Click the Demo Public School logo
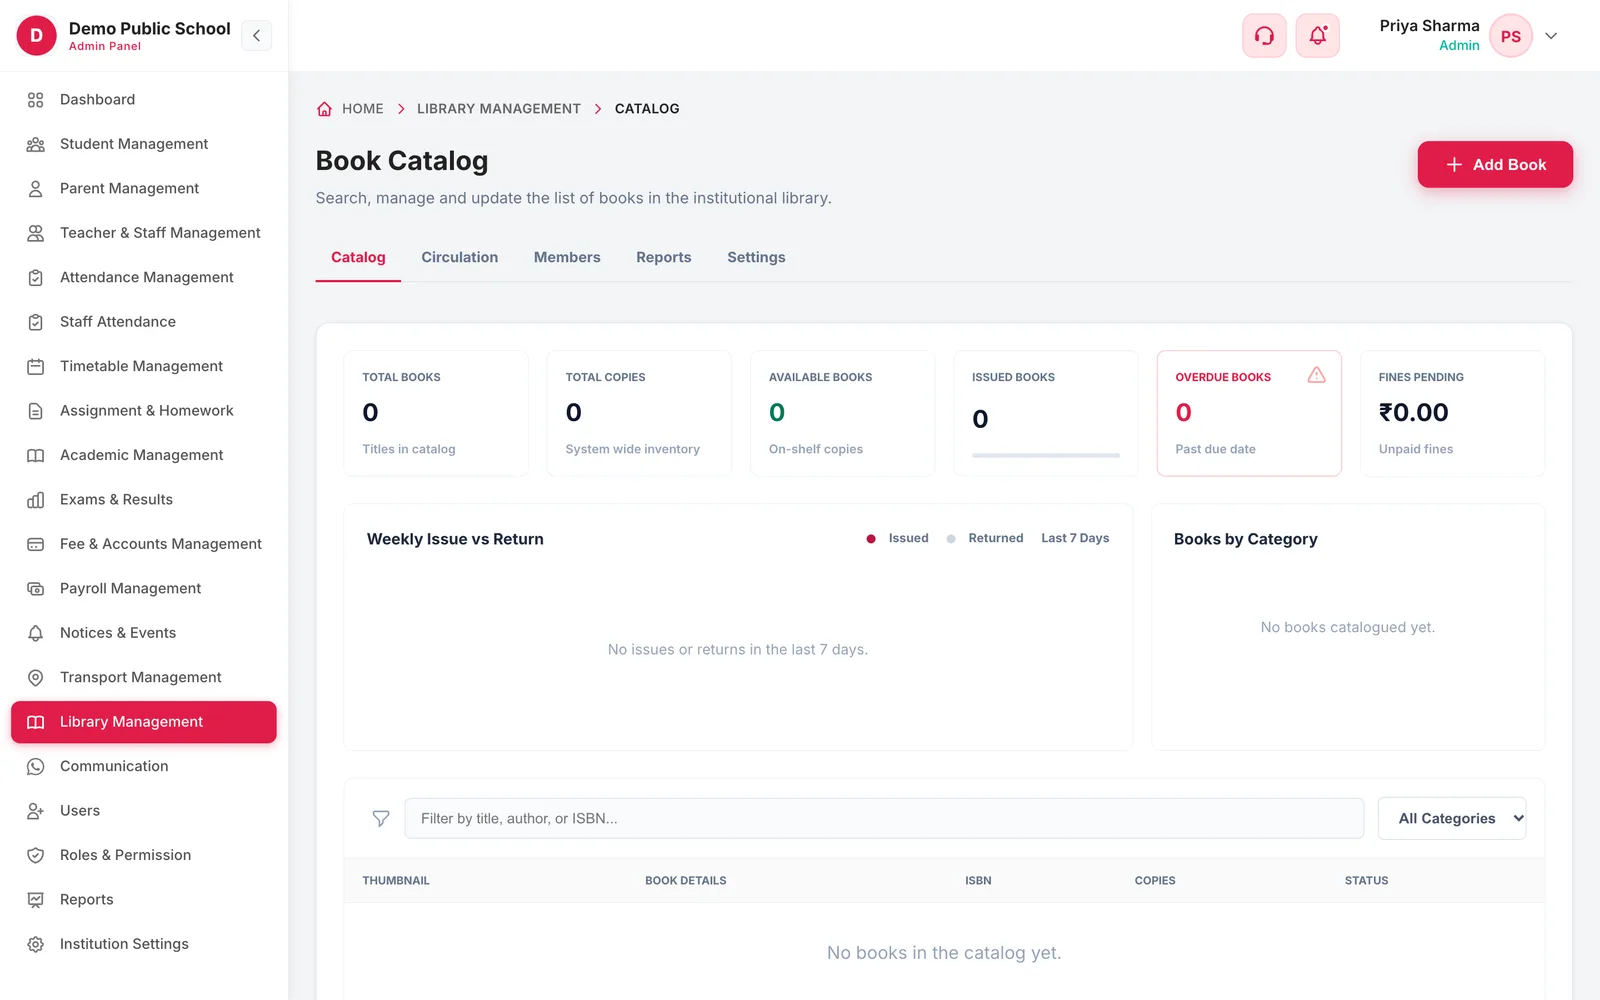Image resolution: width=1600 pixels, height=1000 pixels. coord(37,36)
